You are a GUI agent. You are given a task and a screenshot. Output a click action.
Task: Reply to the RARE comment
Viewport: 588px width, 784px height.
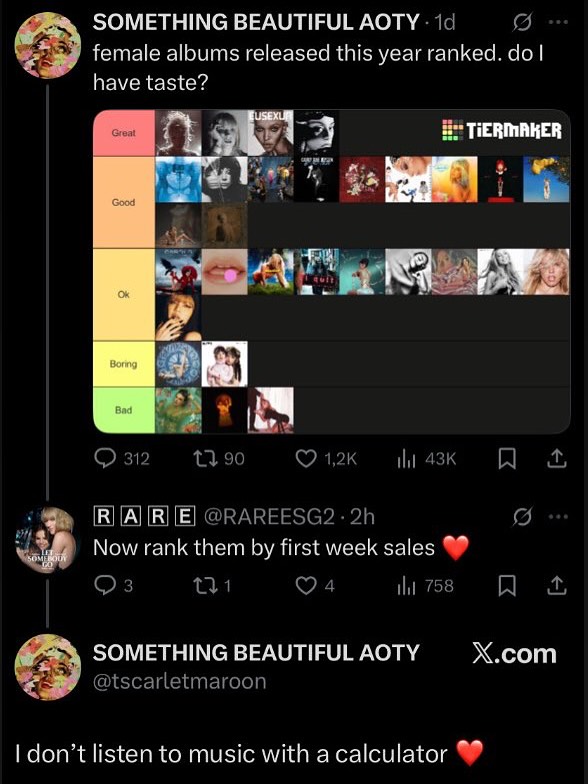point(114,586)
